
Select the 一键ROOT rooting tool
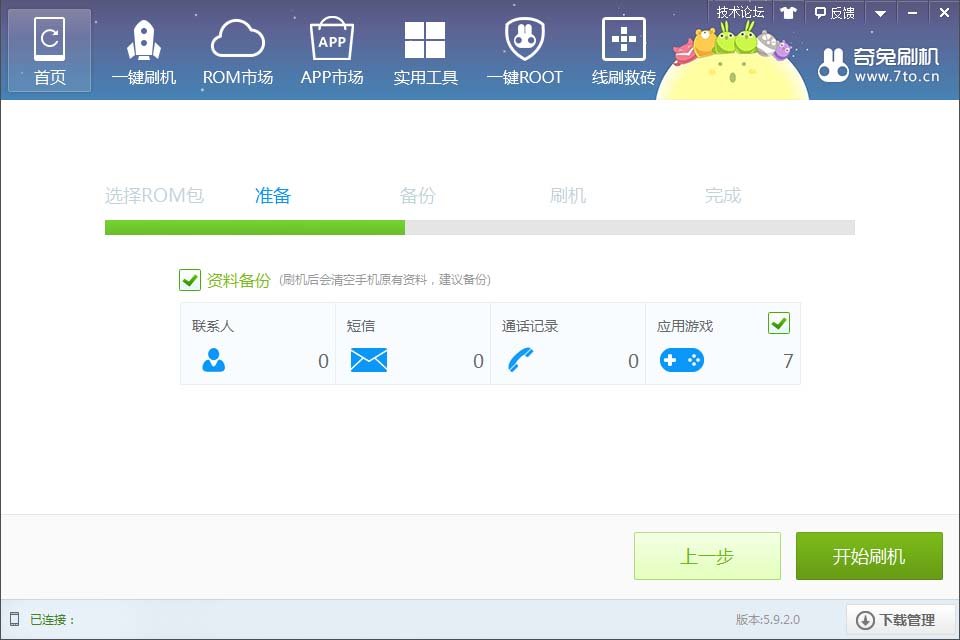click(x=523, y=50)
